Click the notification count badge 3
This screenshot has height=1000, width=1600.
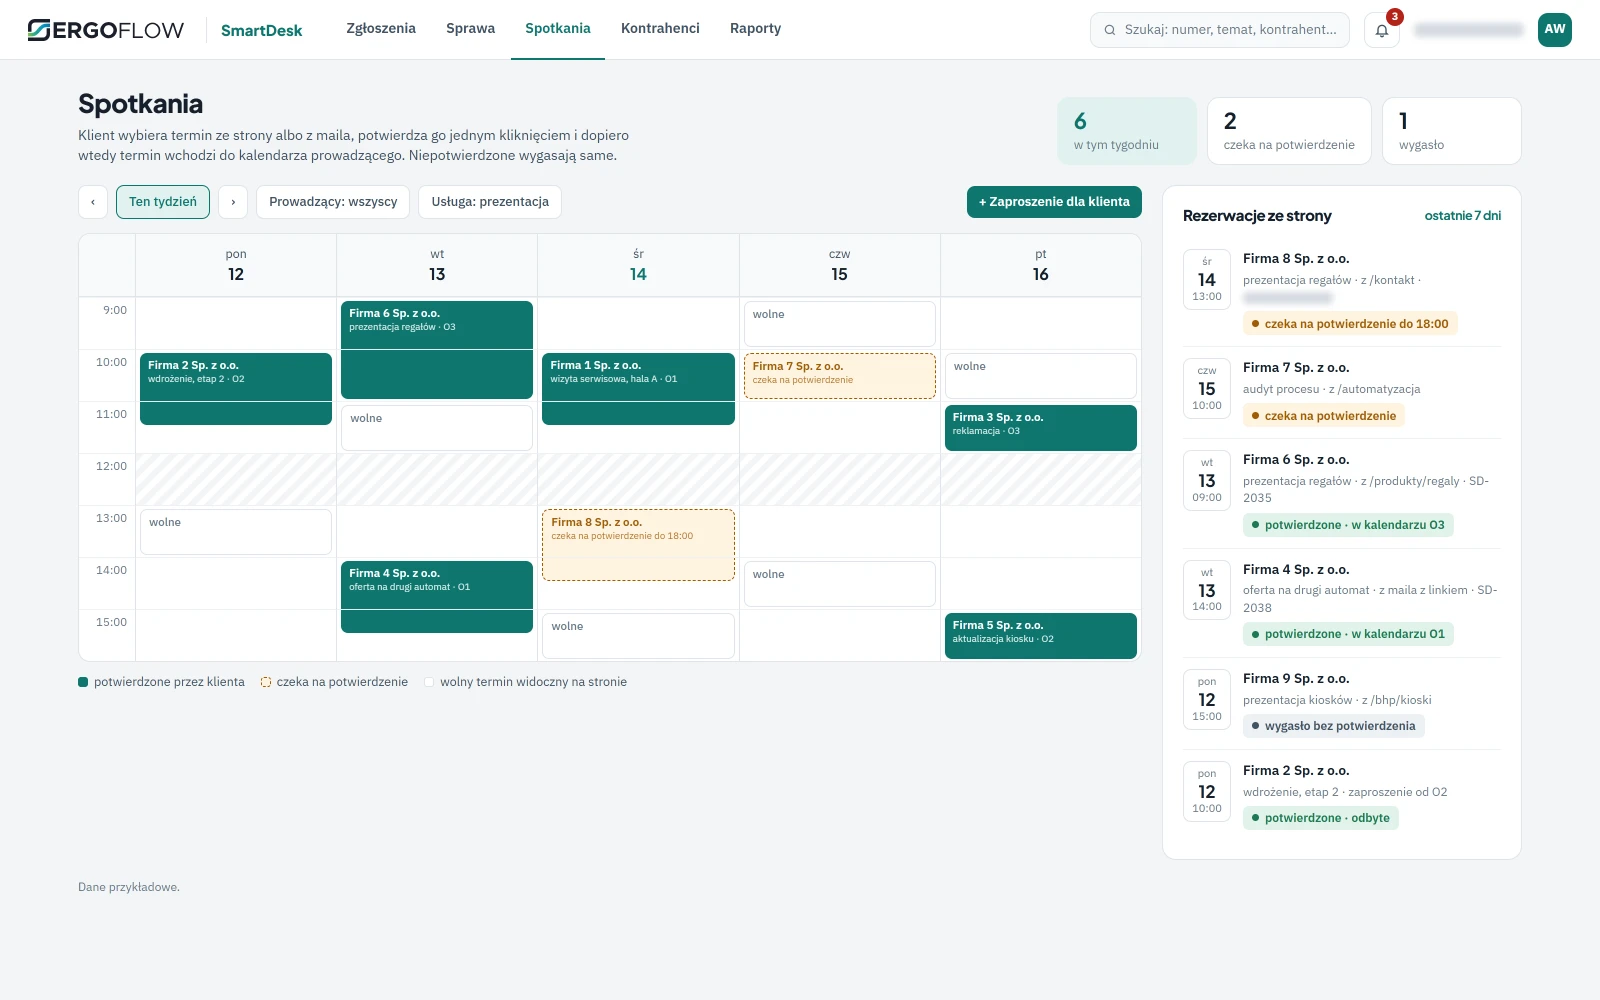click(1395, 17)
